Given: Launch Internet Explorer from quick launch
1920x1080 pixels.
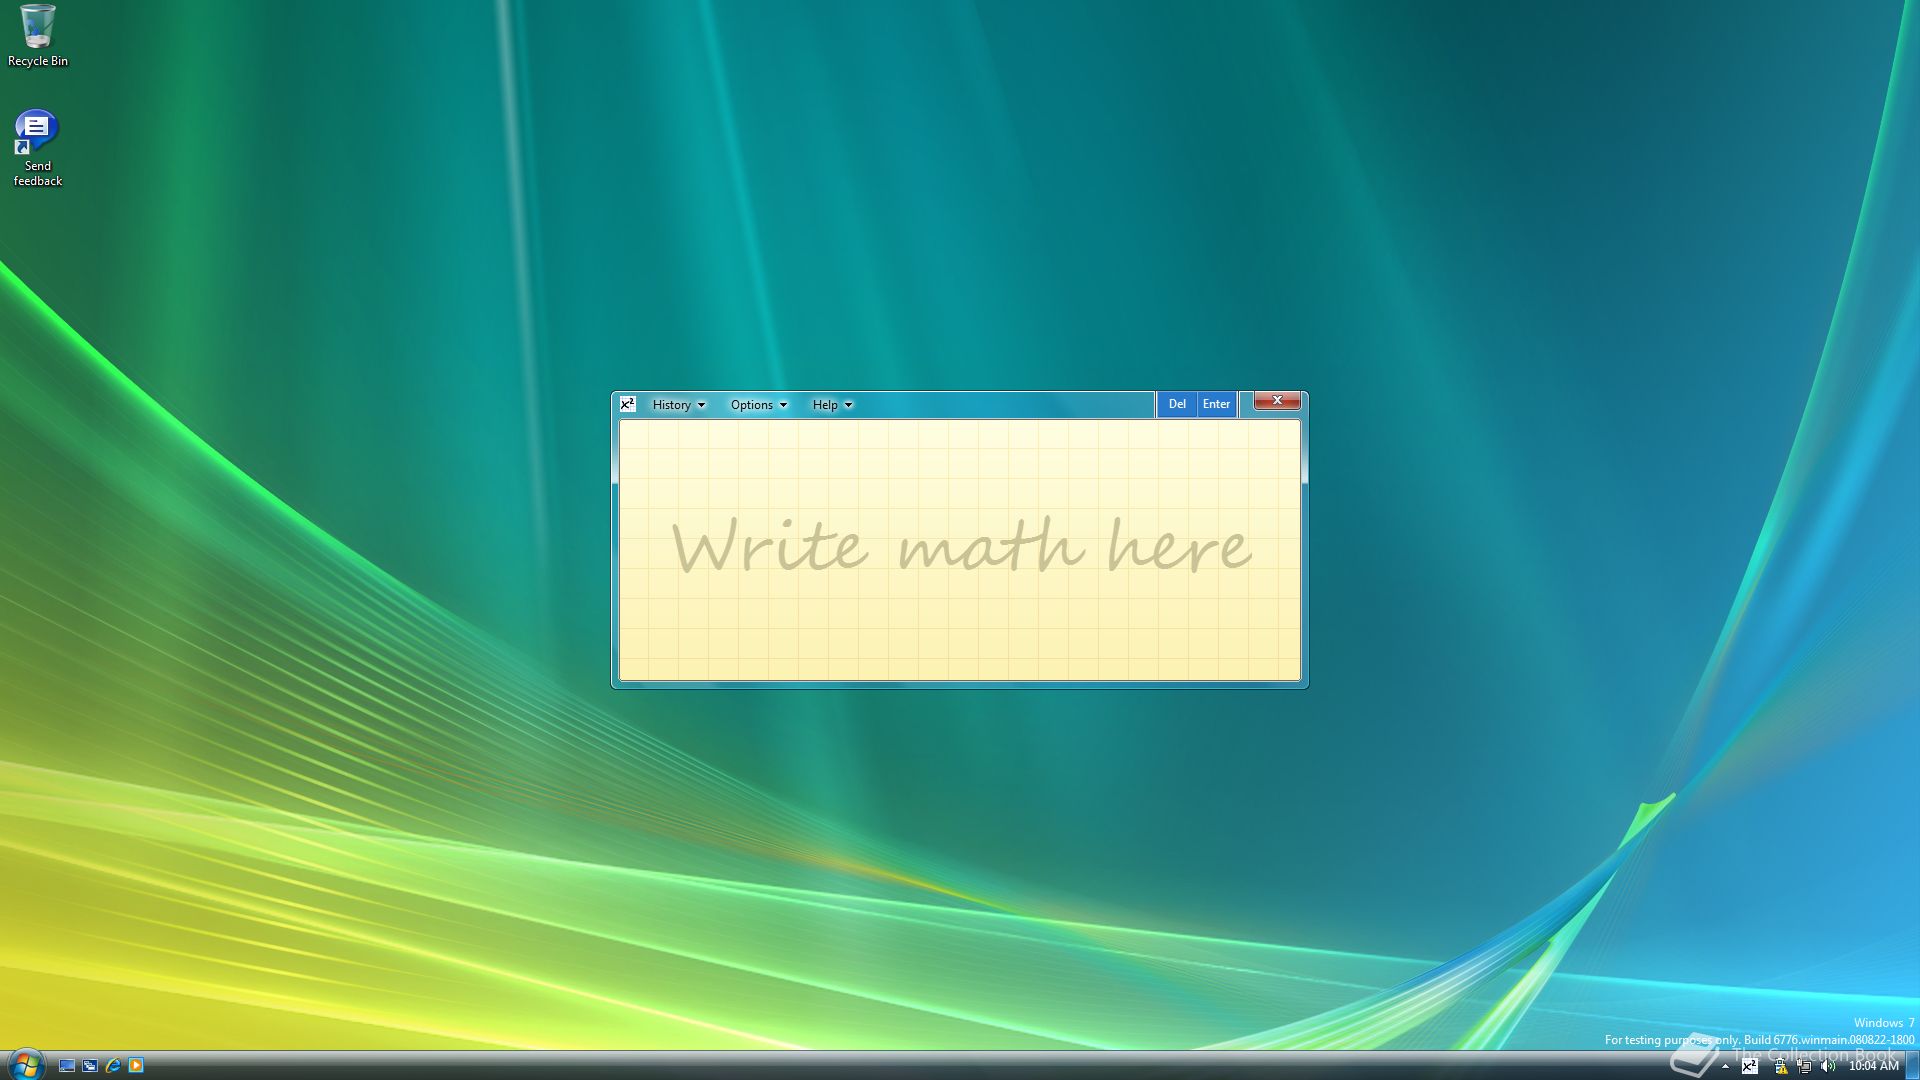Looking at the screenshot, I should [113, 1066].
